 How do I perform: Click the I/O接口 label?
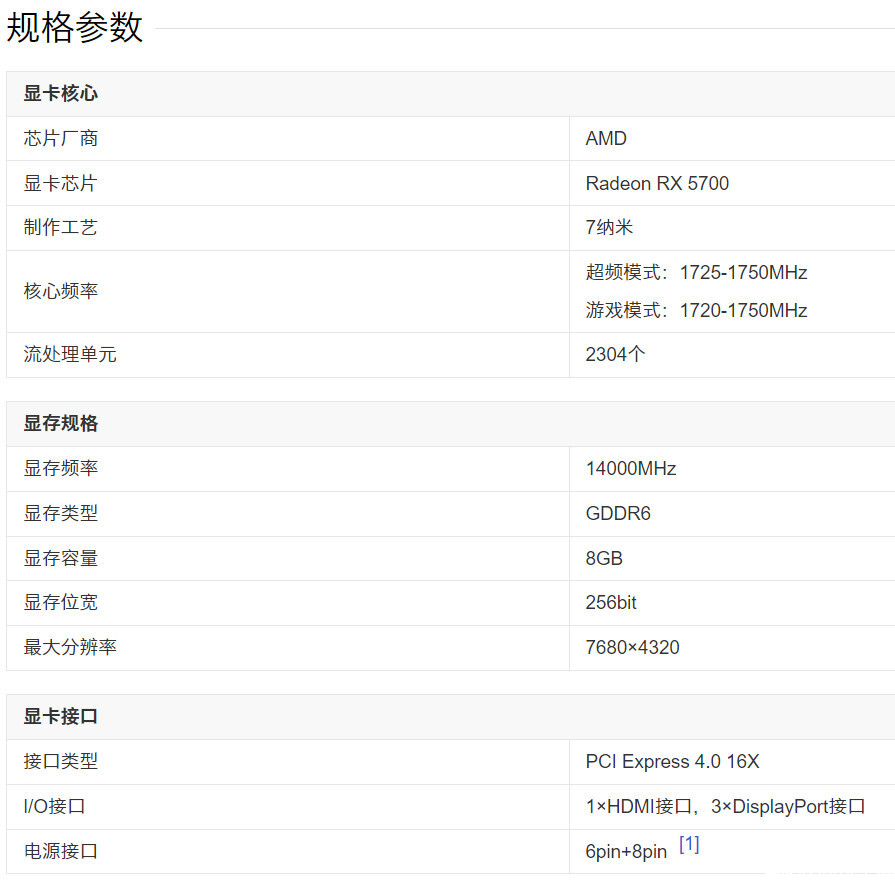(54, 806)
